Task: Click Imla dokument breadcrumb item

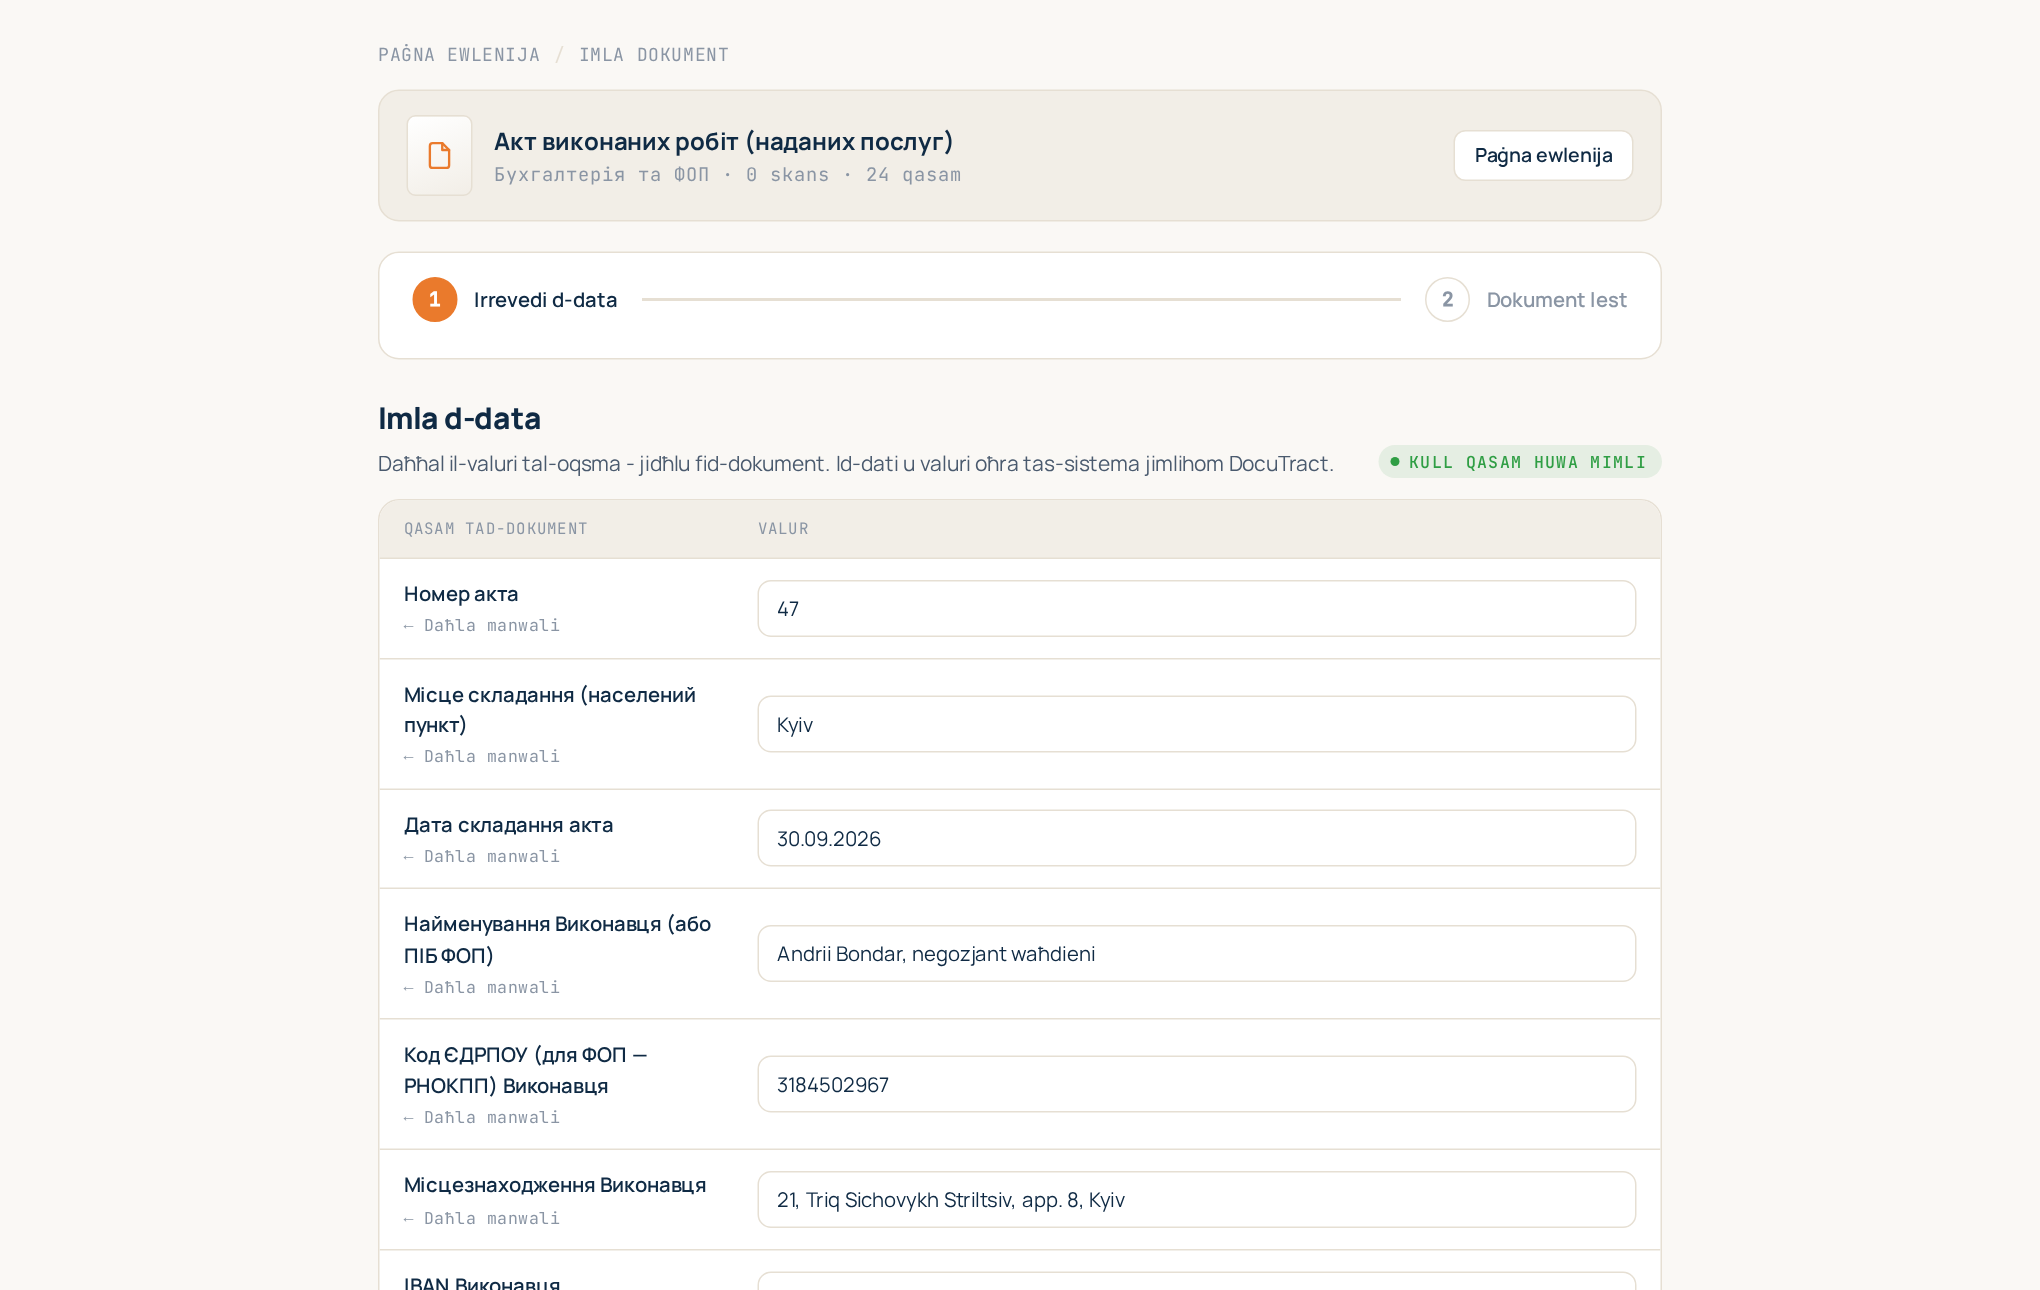Action: coord(654,55)
